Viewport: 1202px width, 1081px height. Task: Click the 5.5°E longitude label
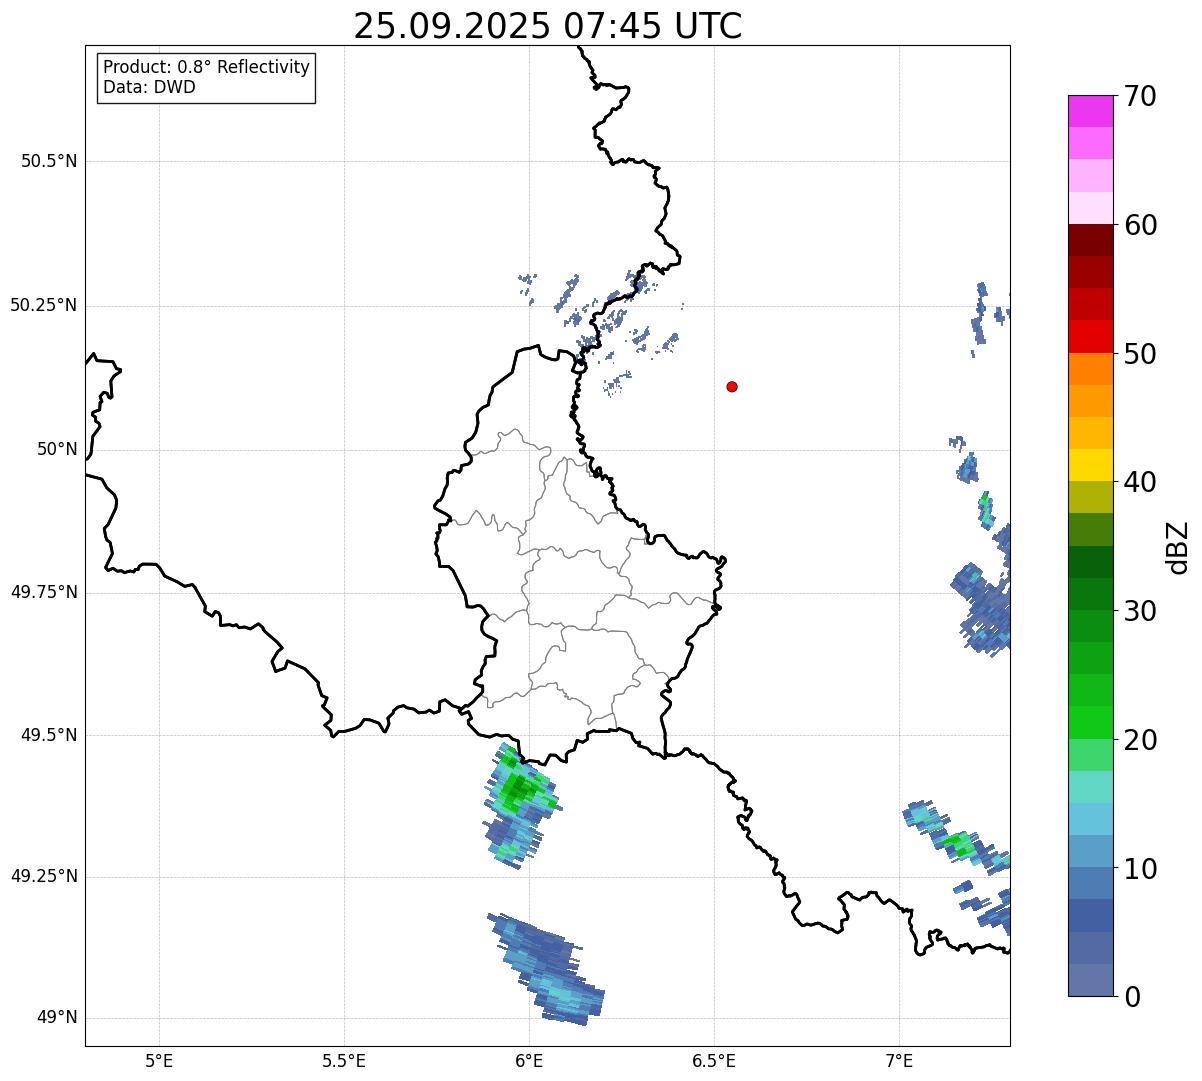(344, 1060)
